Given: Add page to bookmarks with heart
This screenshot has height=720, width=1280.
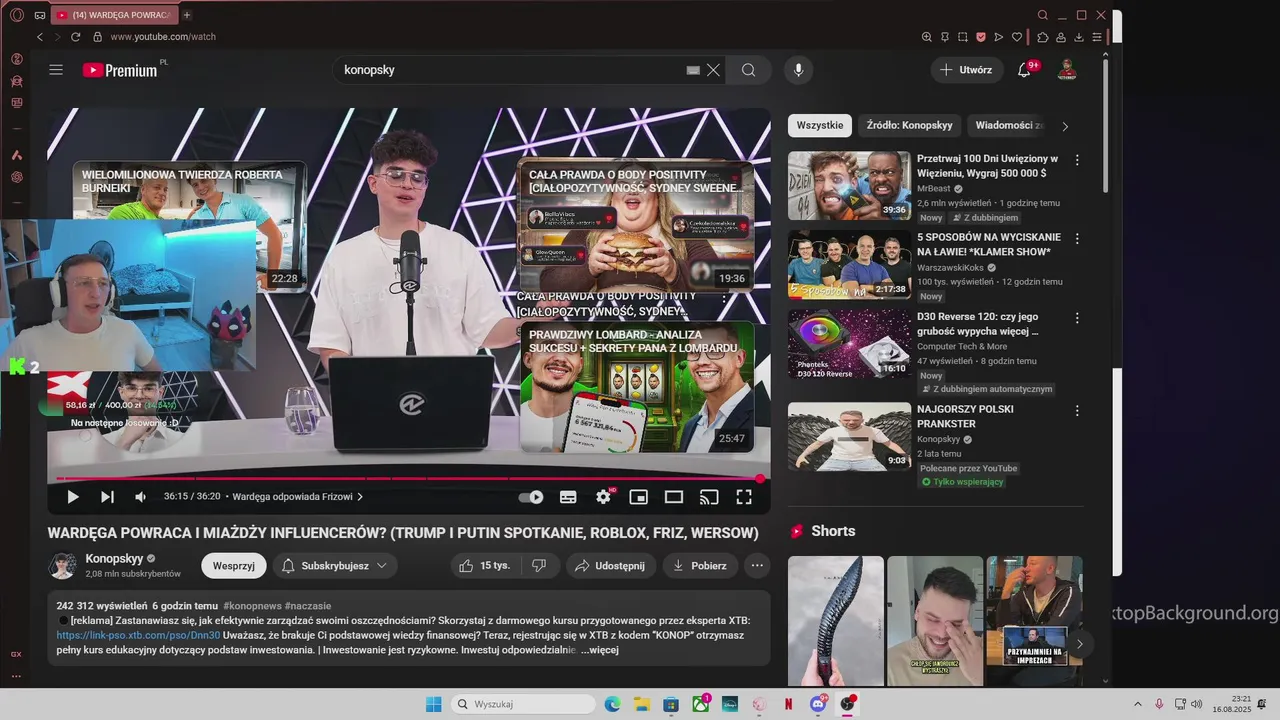Looking at the screenshot, I should (1017, 37).
